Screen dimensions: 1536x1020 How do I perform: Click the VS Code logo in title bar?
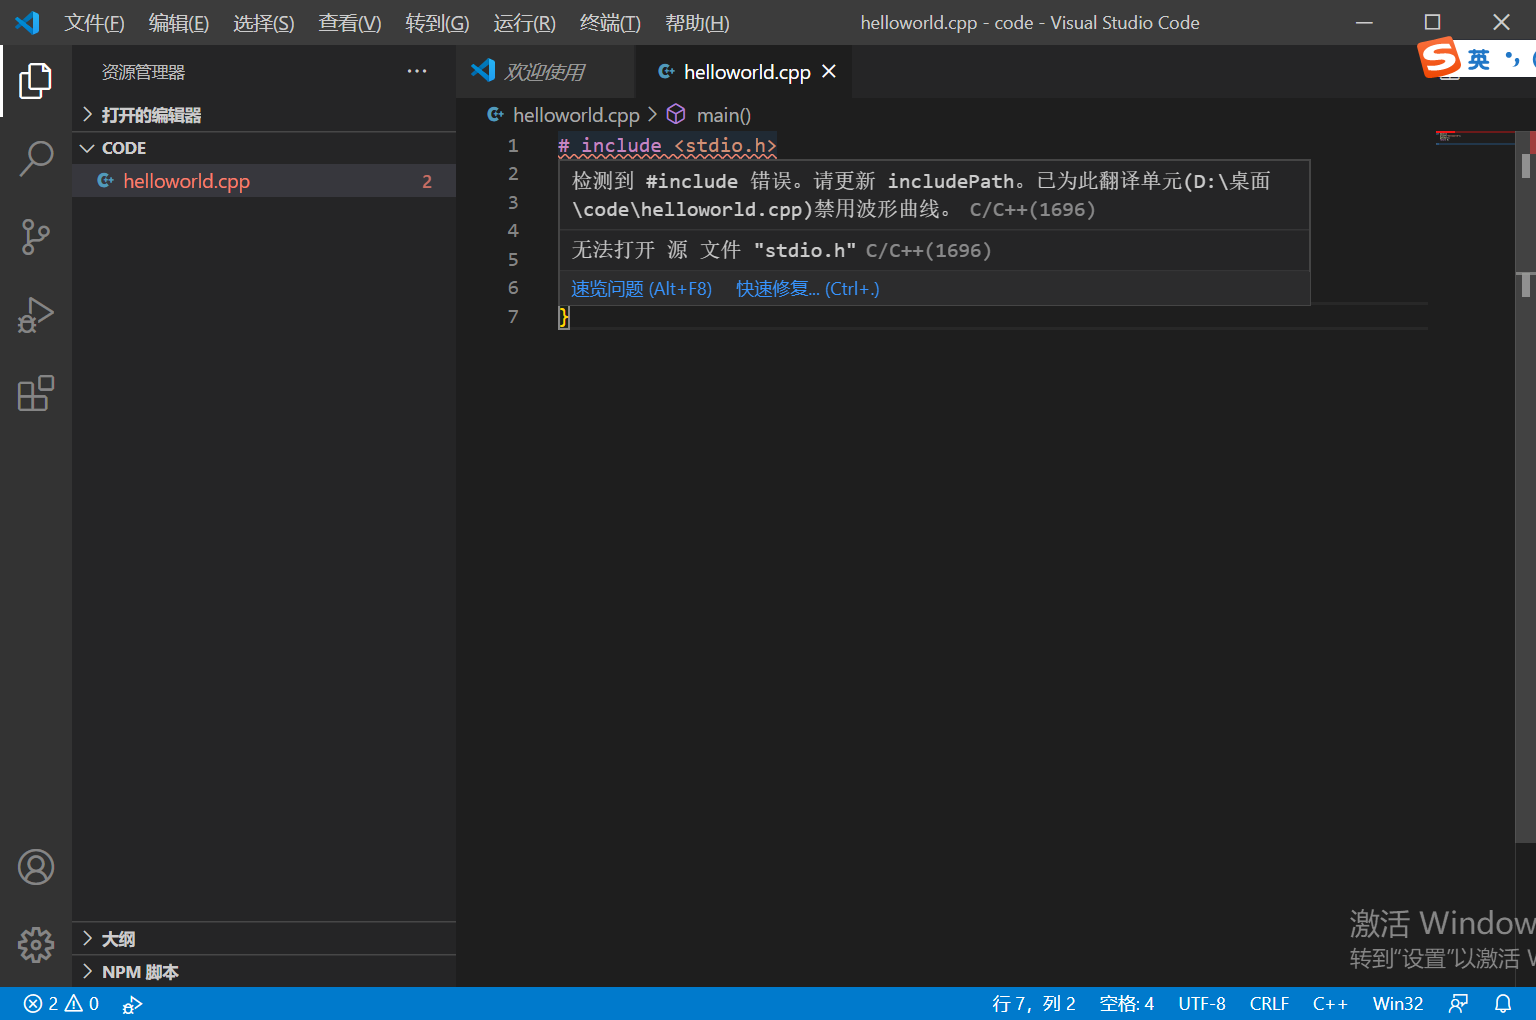click(x=27, y=22)
